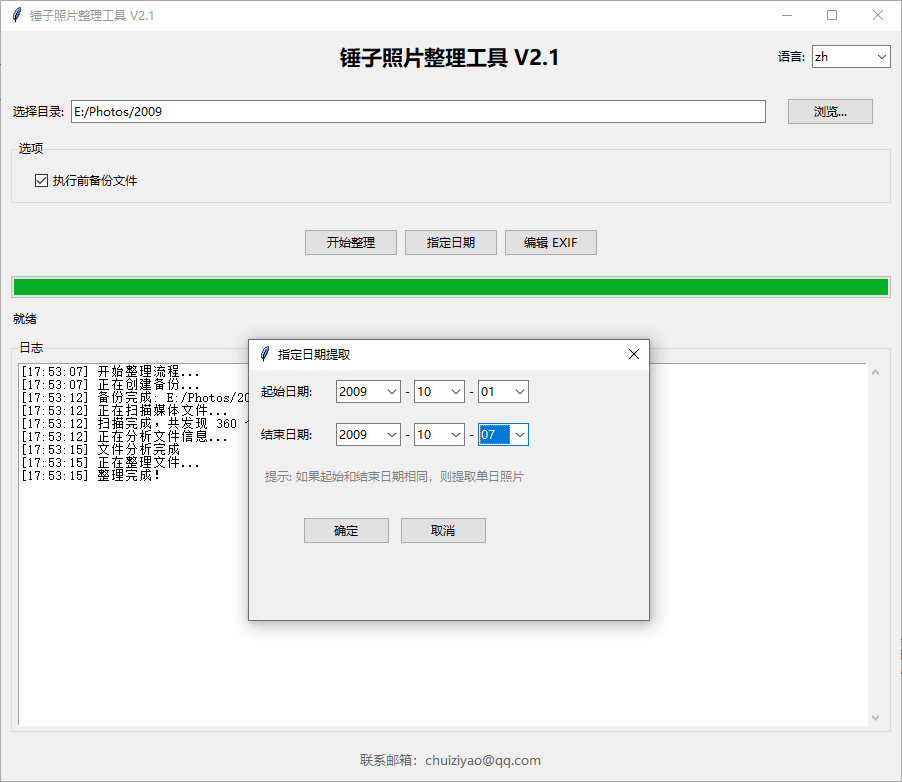Expand the start date year dropdown
Screen dimensions: 902x782
tap(391, 392)
